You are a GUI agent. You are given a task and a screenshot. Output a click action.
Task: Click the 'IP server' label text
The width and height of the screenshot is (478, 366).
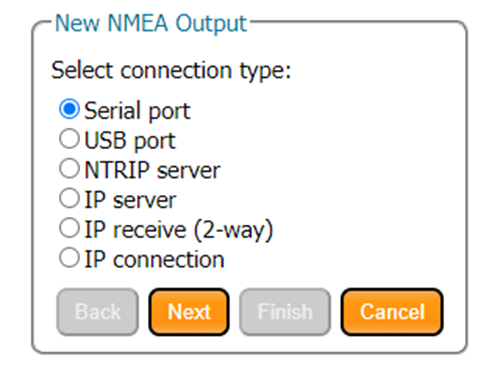click(130, 200)
